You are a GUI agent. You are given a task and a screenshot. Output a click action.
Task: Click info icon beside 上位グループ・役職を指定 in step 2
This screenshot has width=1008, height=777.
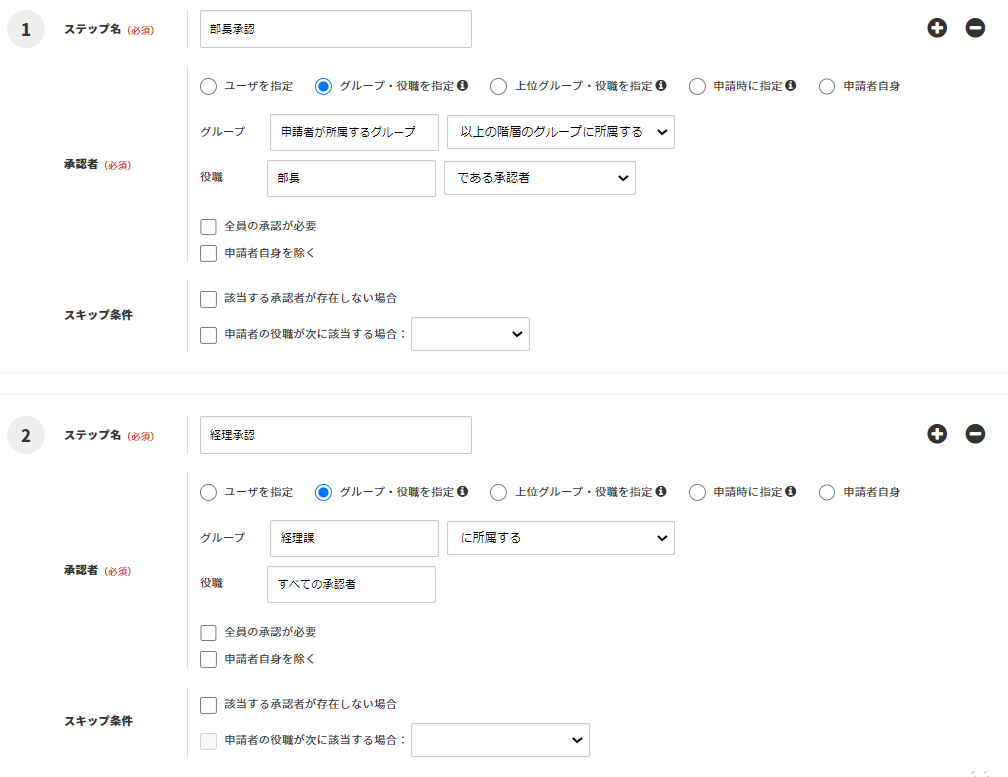661,492
